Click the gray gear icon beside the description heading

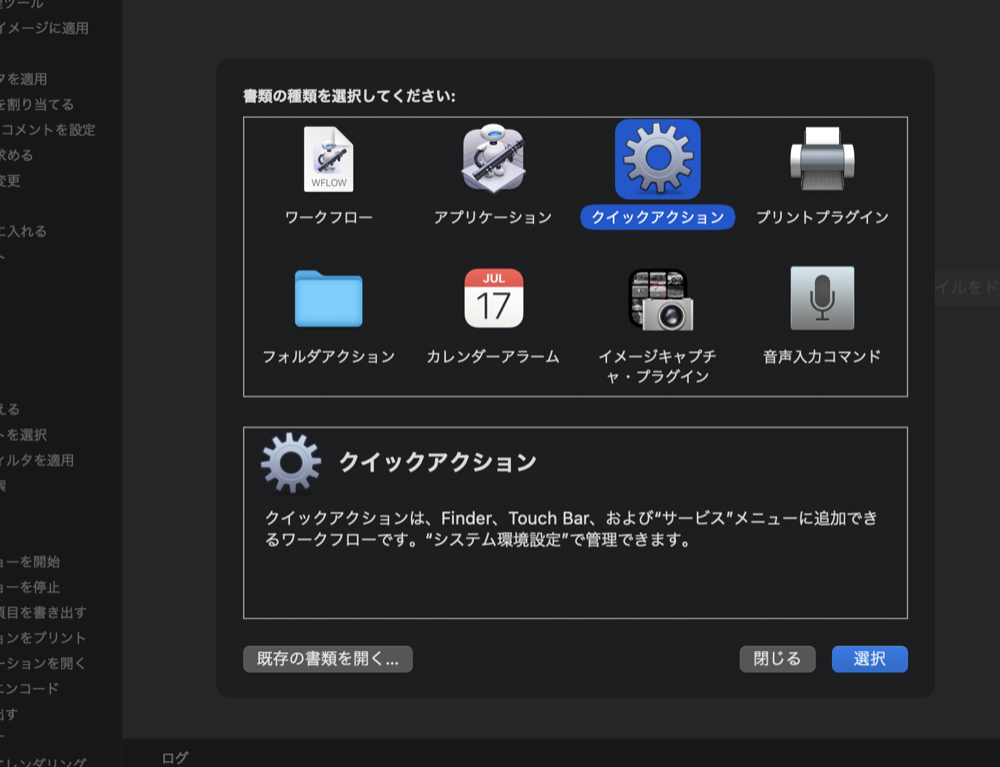[291, 459]
